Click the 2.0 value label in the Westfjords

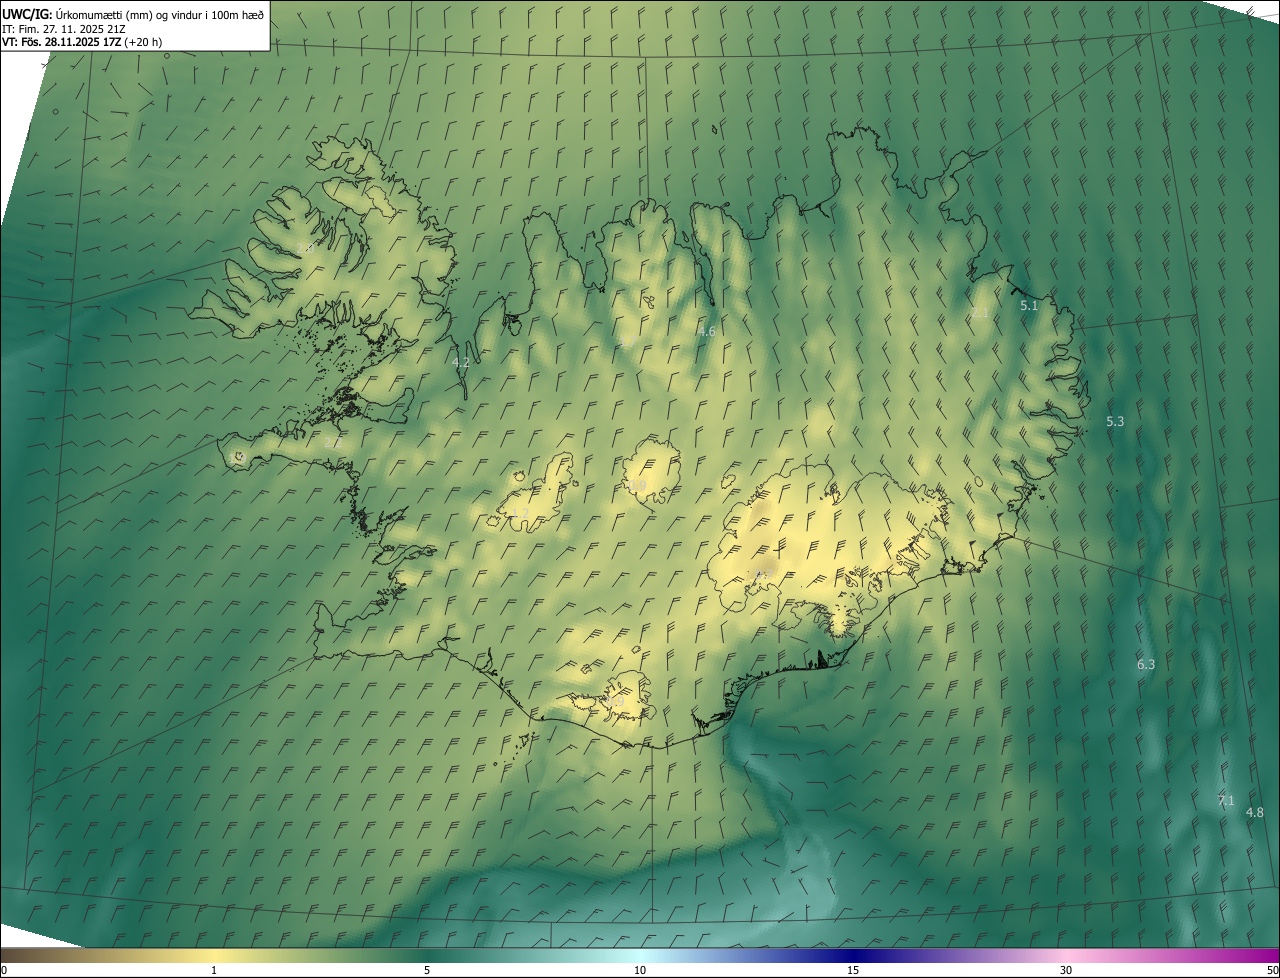coord(305,247)
